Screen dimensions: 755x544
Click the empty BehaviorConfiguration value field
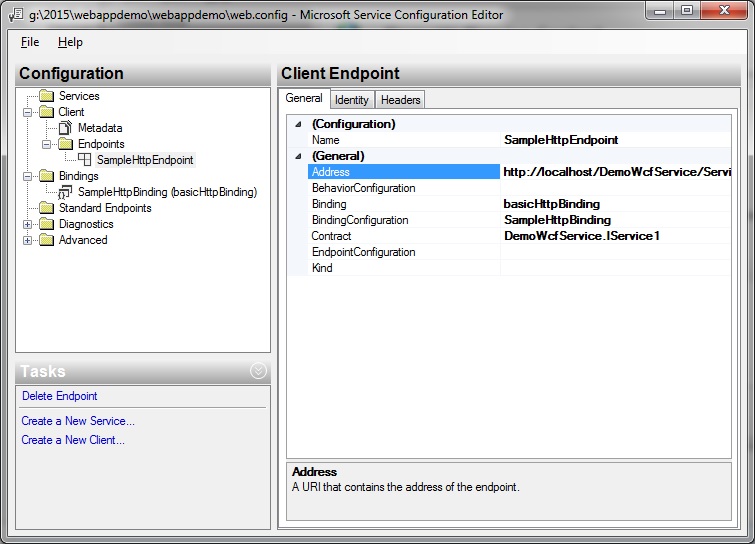616,188
